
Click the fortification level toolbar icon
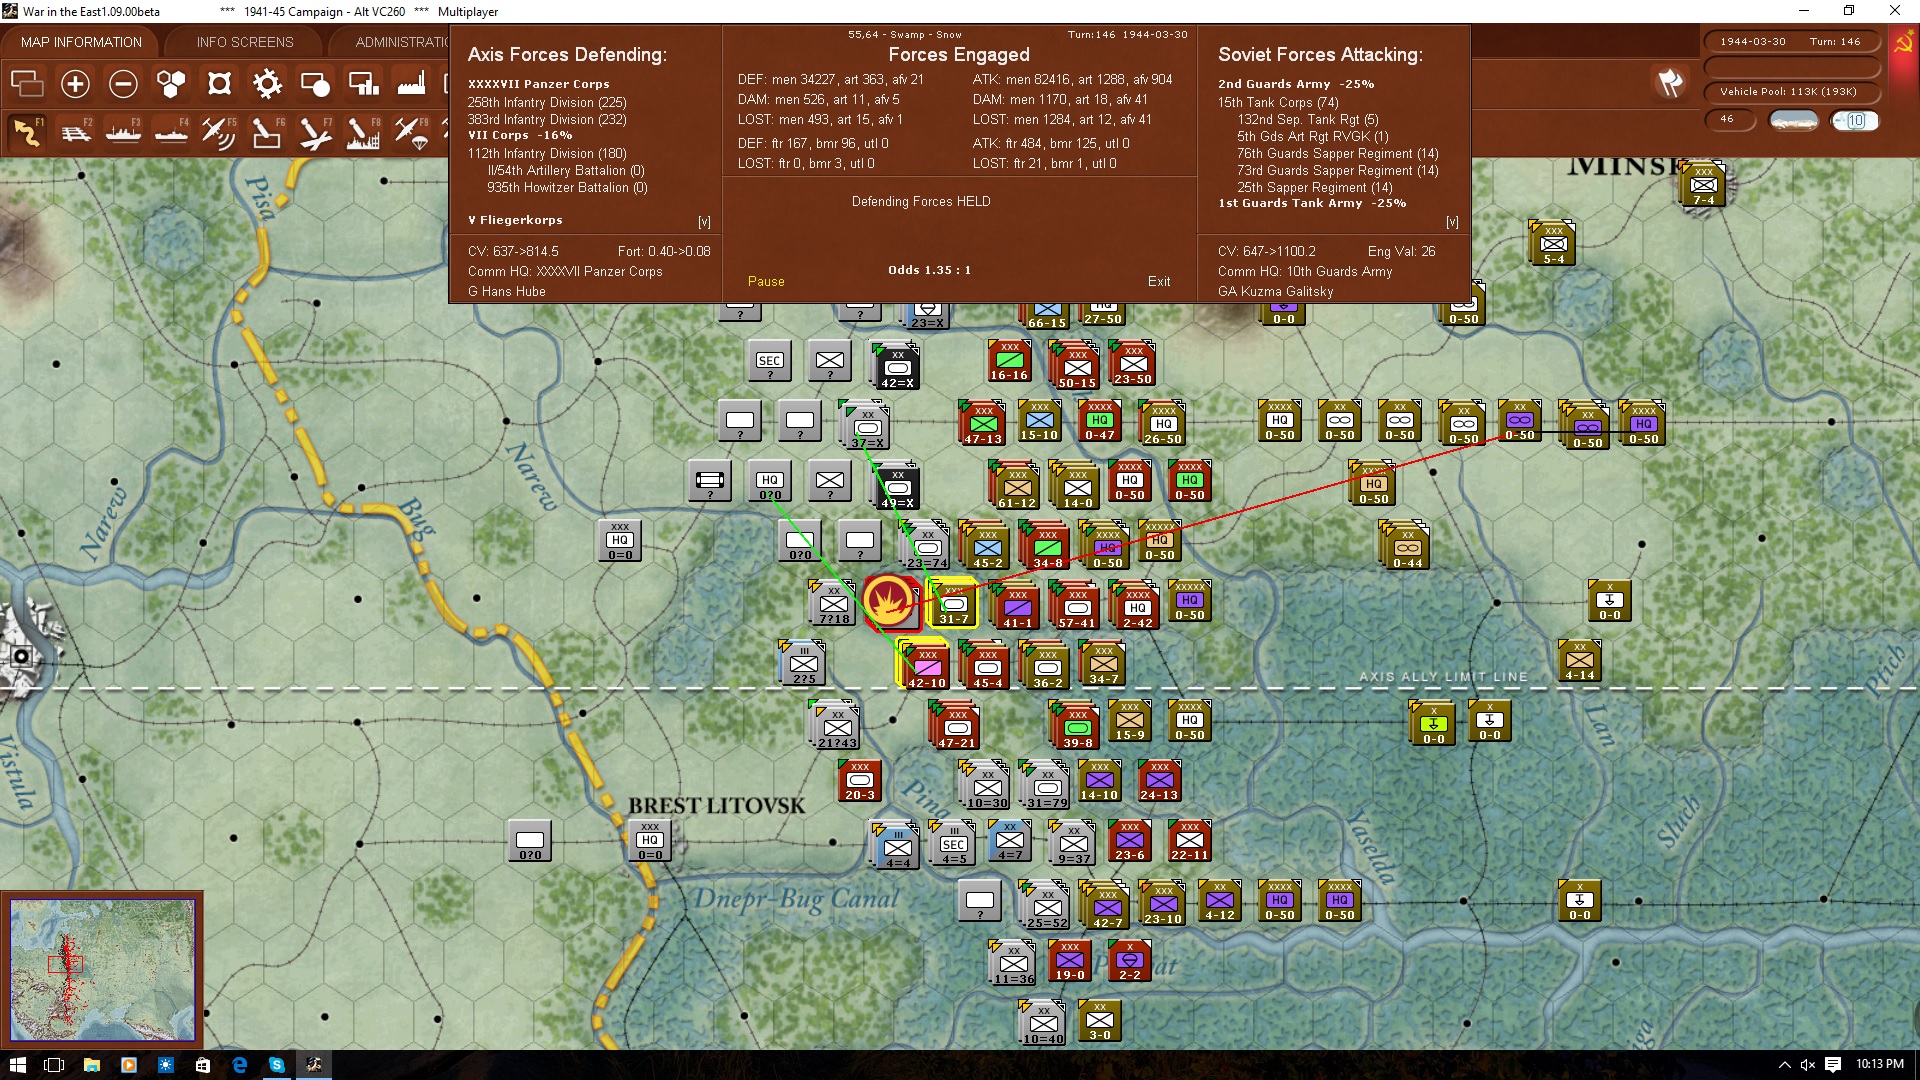219,84
